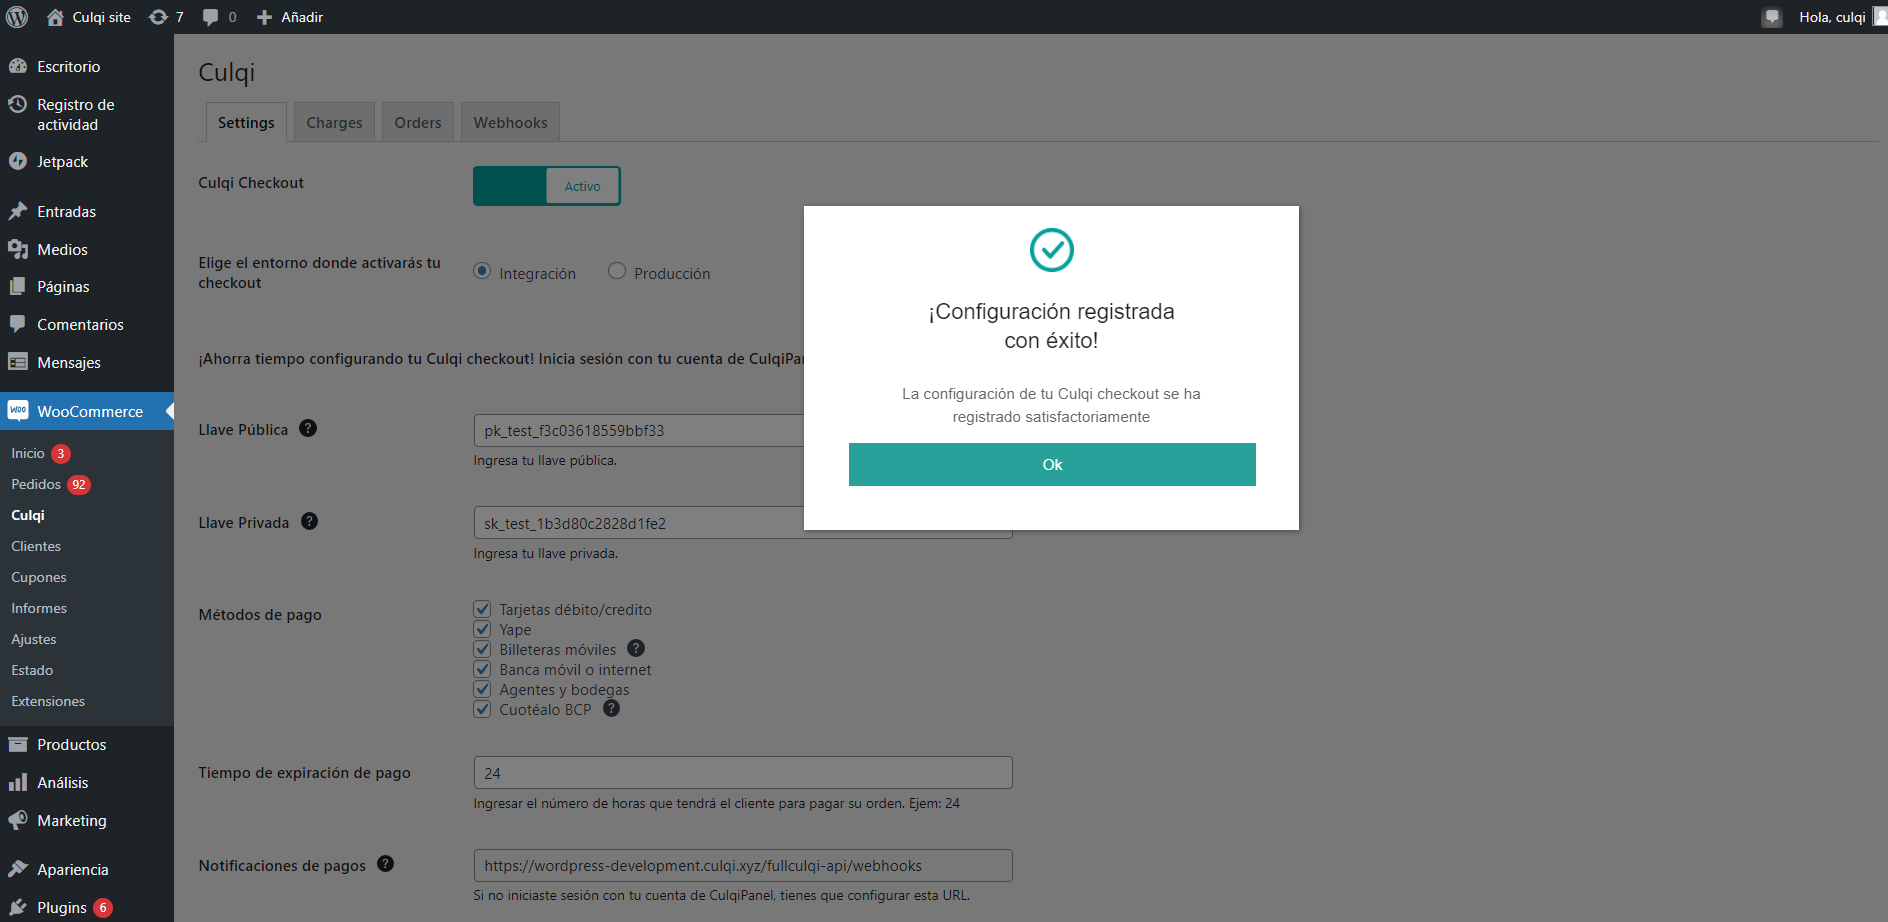The height and width of the screenshot is (922, 1888).
Task: Uncheck the Yape checkbox
Action: (482, 629)
